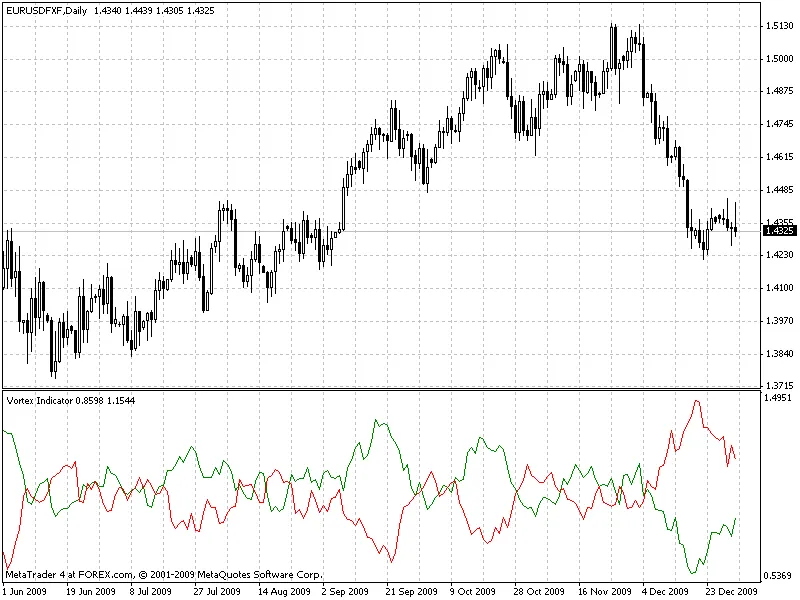
Task: Click the 27 Jul 2009 date label
Action: pos(215,591)
